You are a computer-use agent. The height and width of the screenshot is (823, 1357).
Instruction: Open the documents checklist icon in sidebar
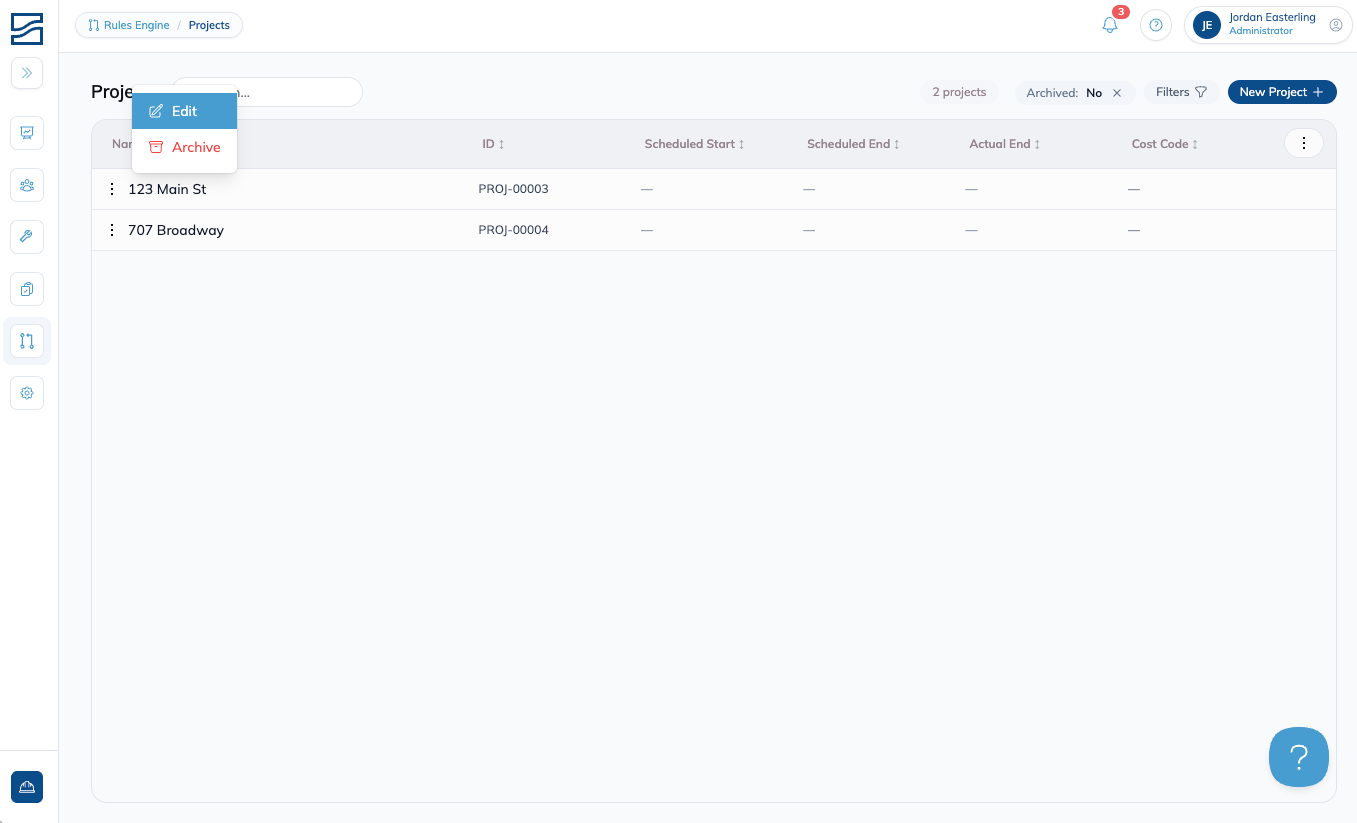27,289
